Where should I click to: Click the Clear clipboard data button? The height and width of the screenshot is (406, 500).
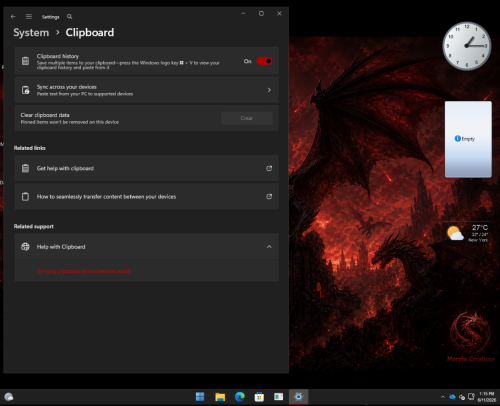[247, 118]
